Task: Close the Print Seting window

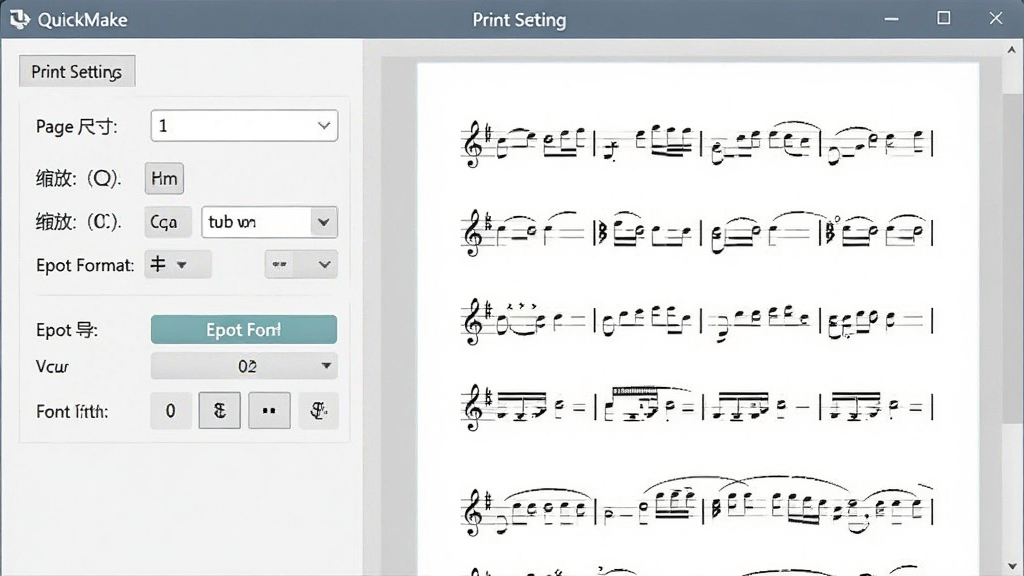Action: [995, 18]
